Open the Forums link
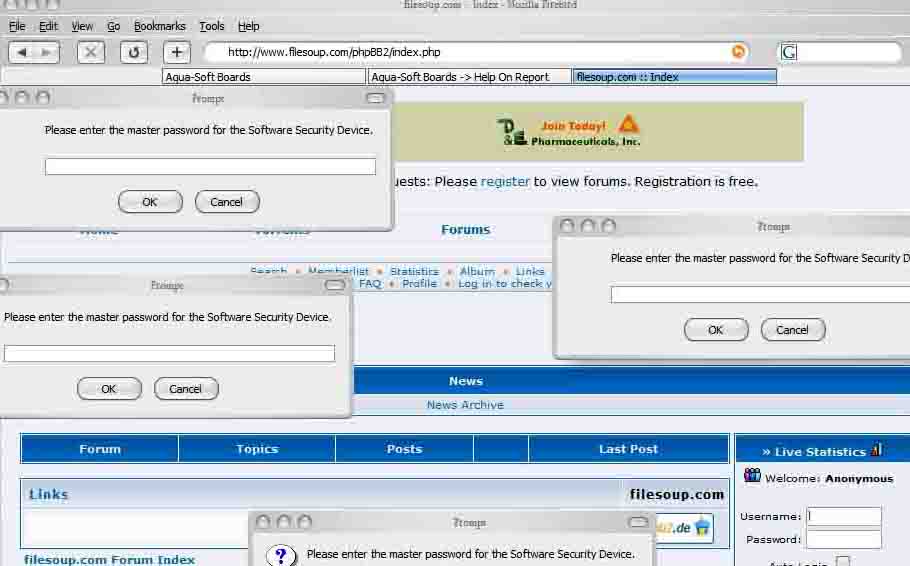The width and height of the screenshot is (910, 566). (x=465, y=229)
